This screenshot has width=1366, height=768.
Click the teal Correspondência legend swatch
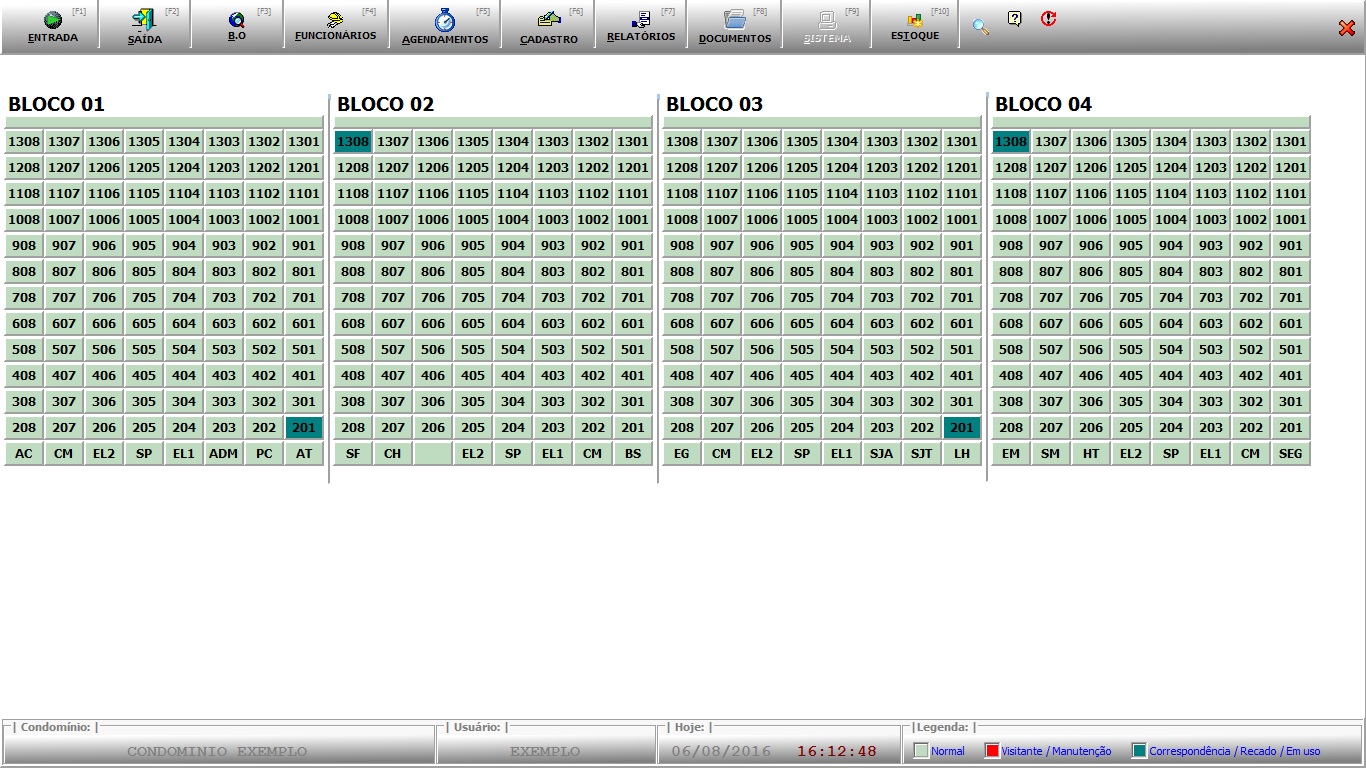coord(1139,751)
